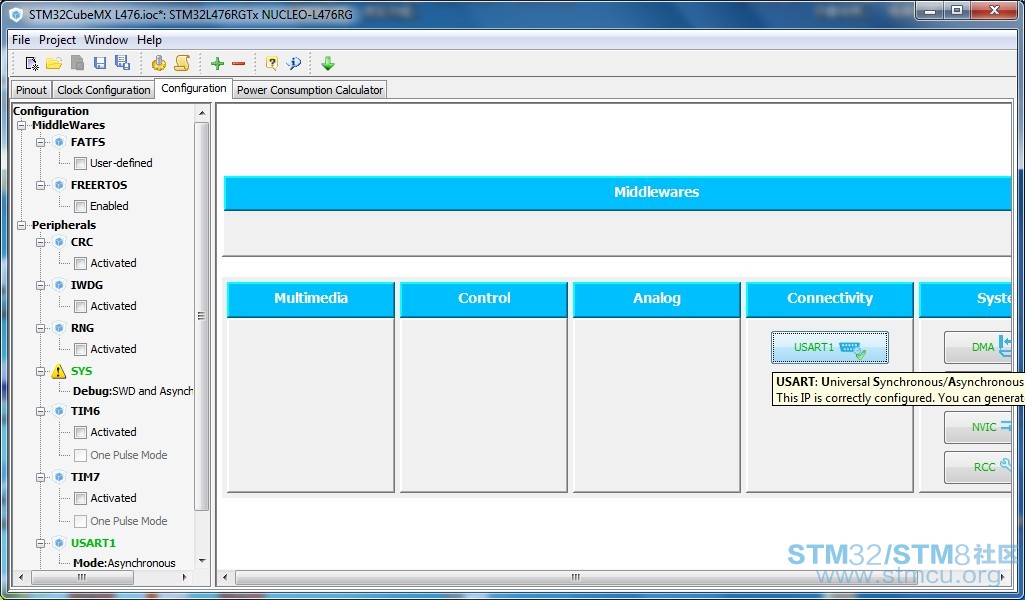Viewport: 1025px width, 600px height.
Task: Select the 'Debug:SWD and Asynch' tree row
Action: (x=133, y=391)
